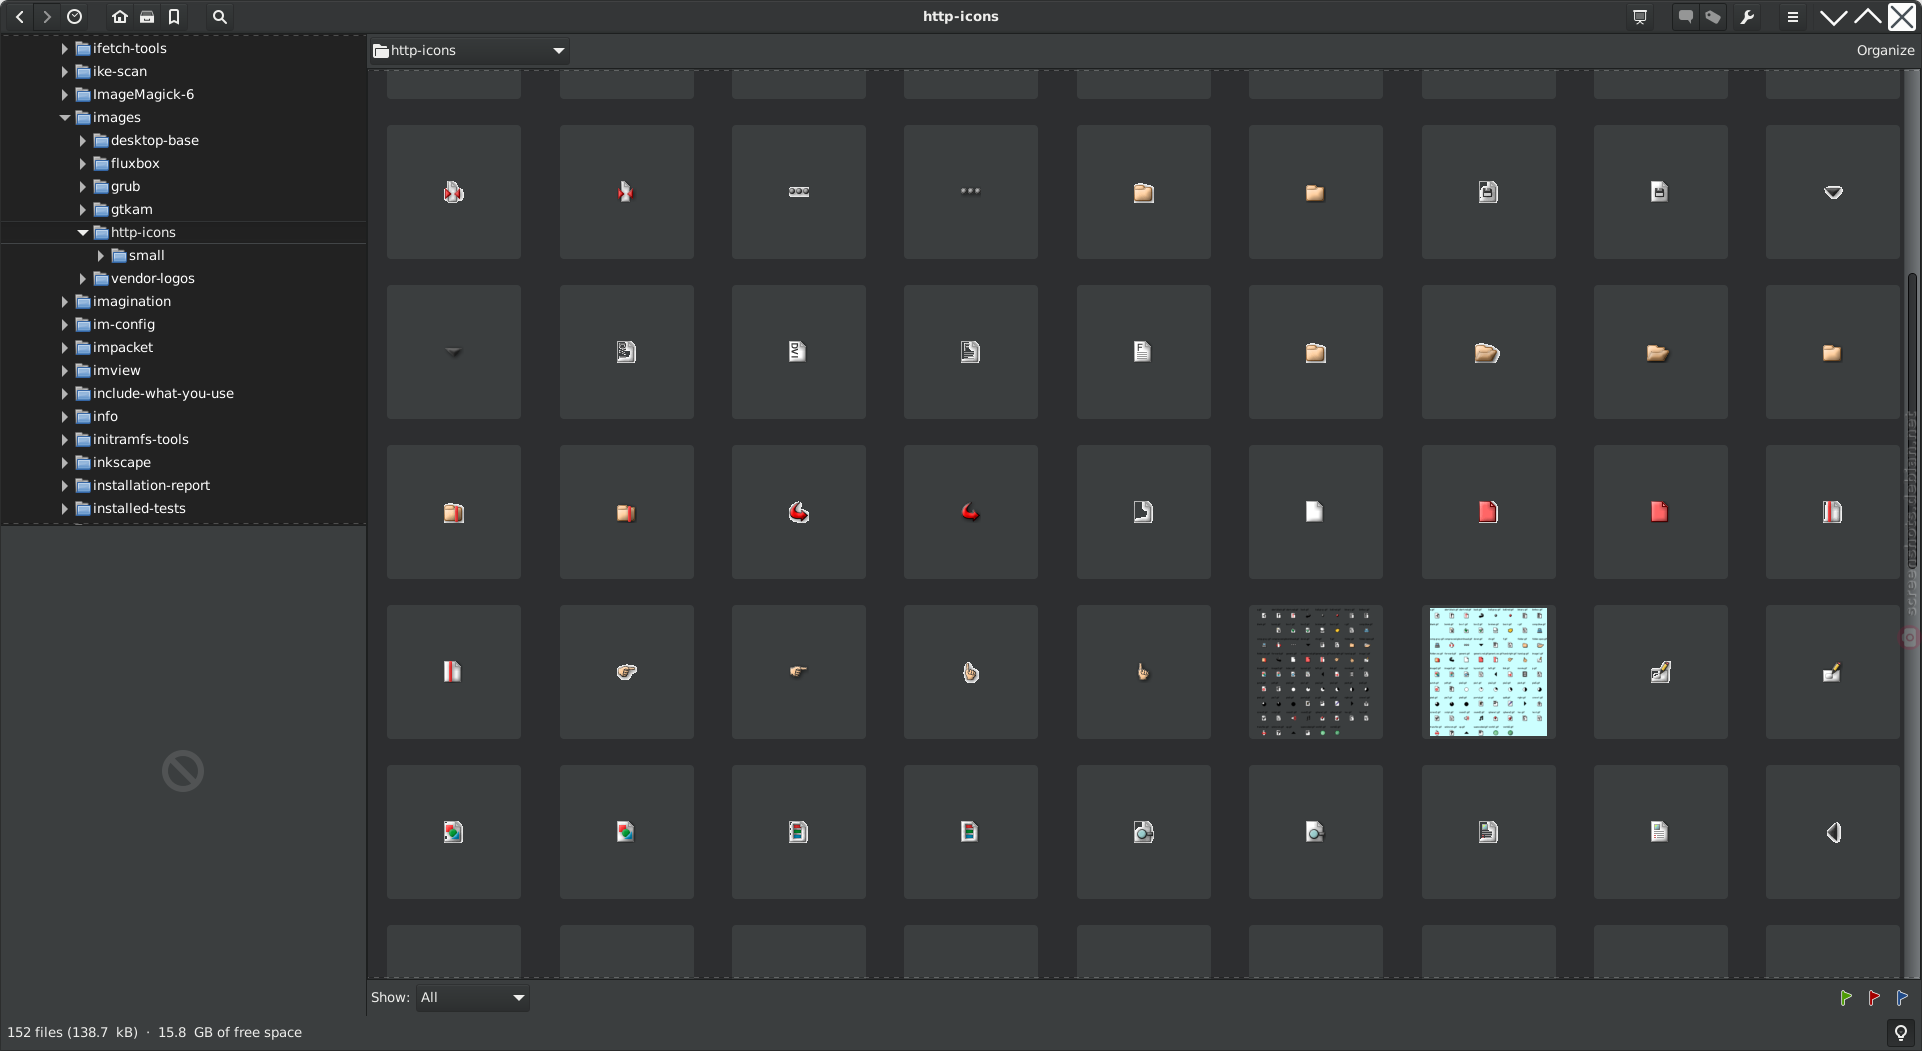Image resolution: width=1922 pixels, height=1051 pixels.
Task: Select the imagination folder
Action: 131,301
